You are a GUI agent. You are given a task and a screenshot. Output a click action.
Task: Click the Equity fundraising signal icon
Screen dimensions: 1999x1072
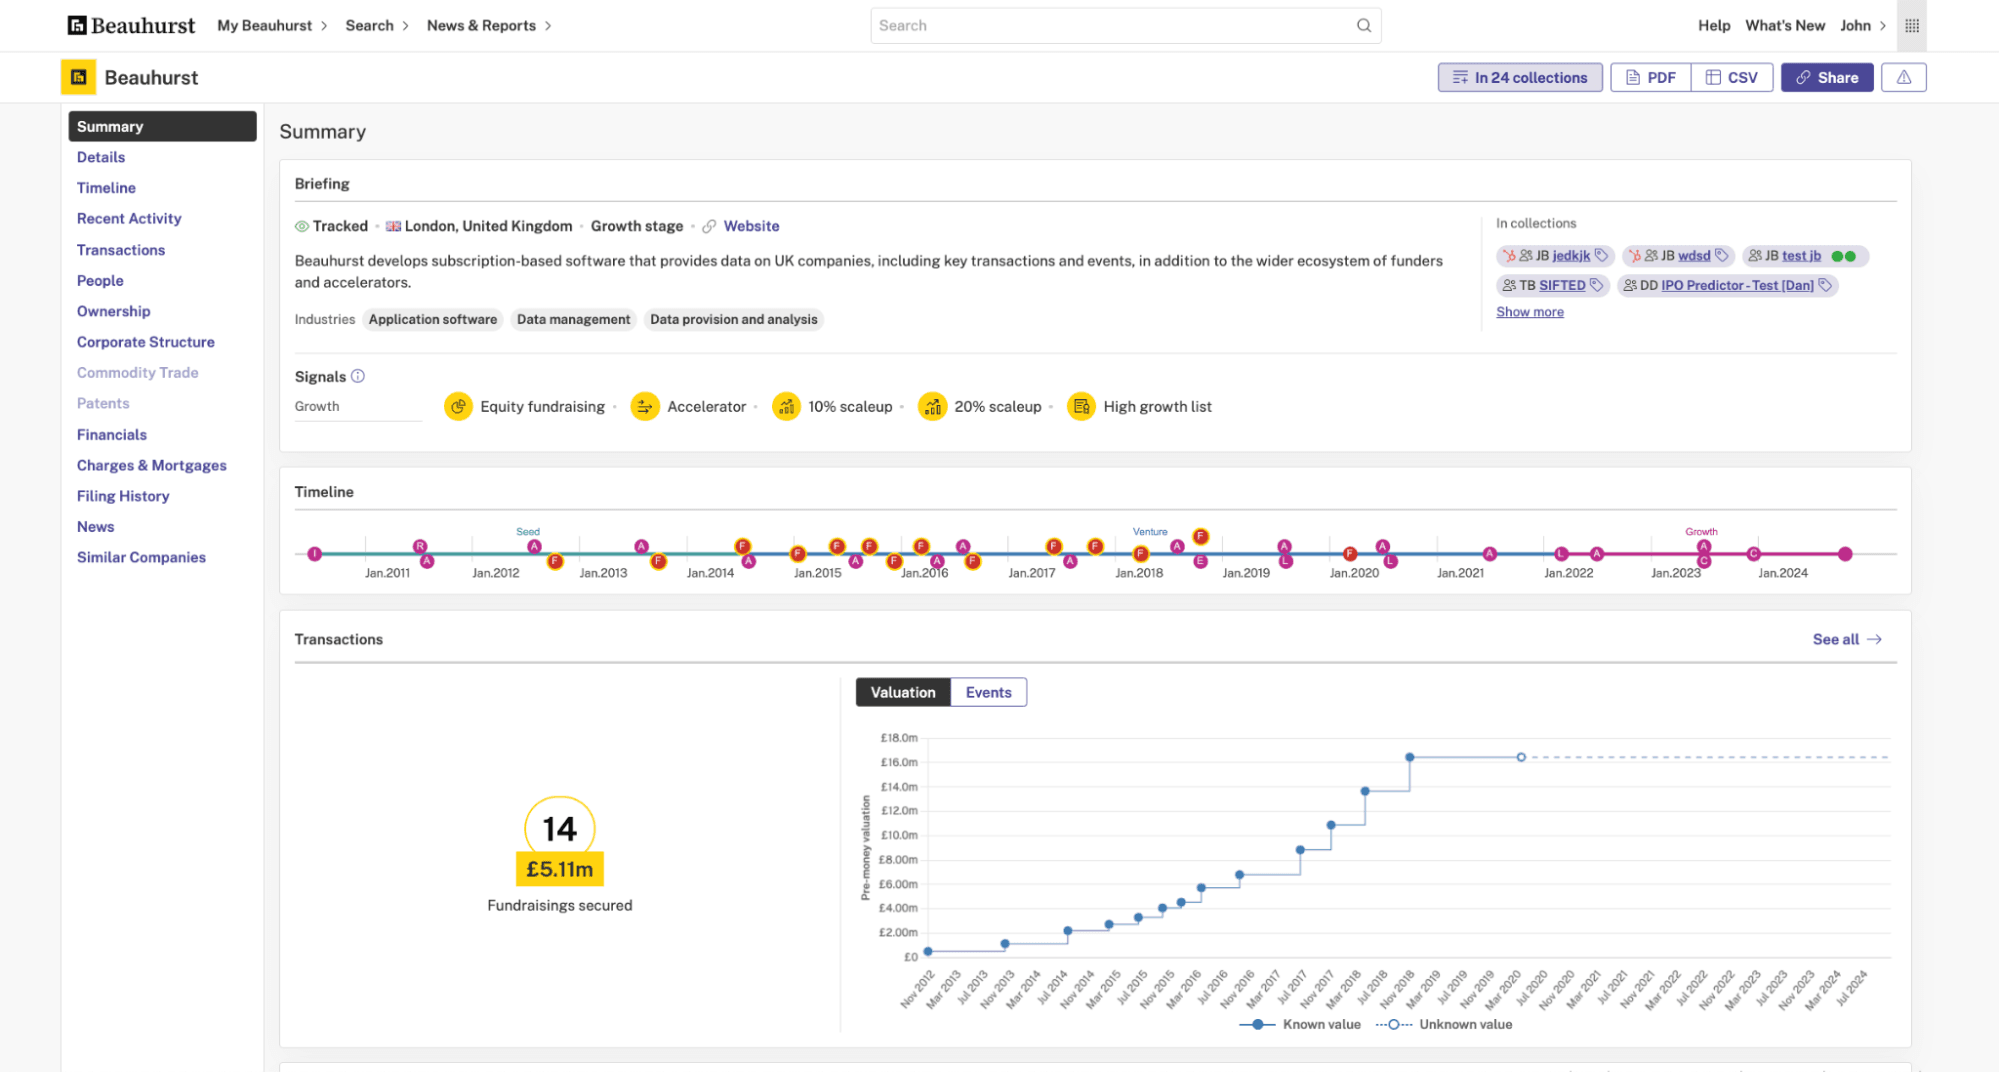click(x=458, y=406)
